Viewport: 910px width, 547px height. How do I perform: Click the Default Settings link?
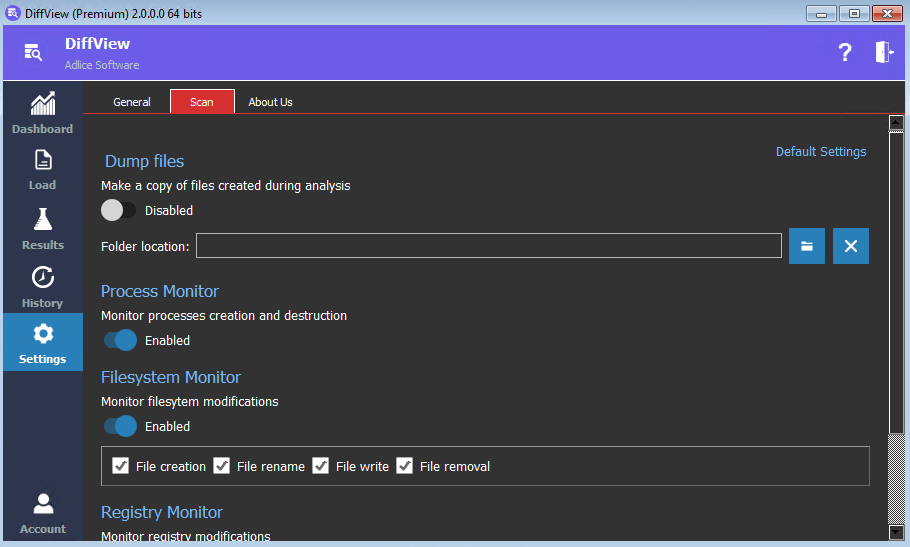click(821, 152)
